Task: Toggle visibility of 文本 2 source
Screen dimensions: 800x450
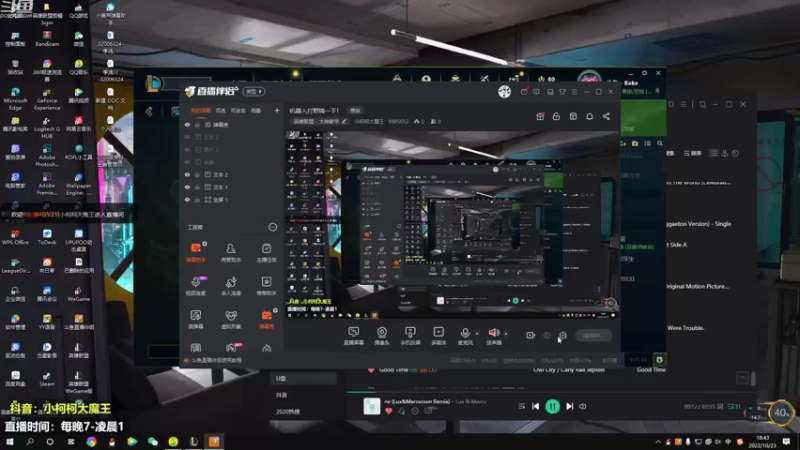Action: (187, 174)
